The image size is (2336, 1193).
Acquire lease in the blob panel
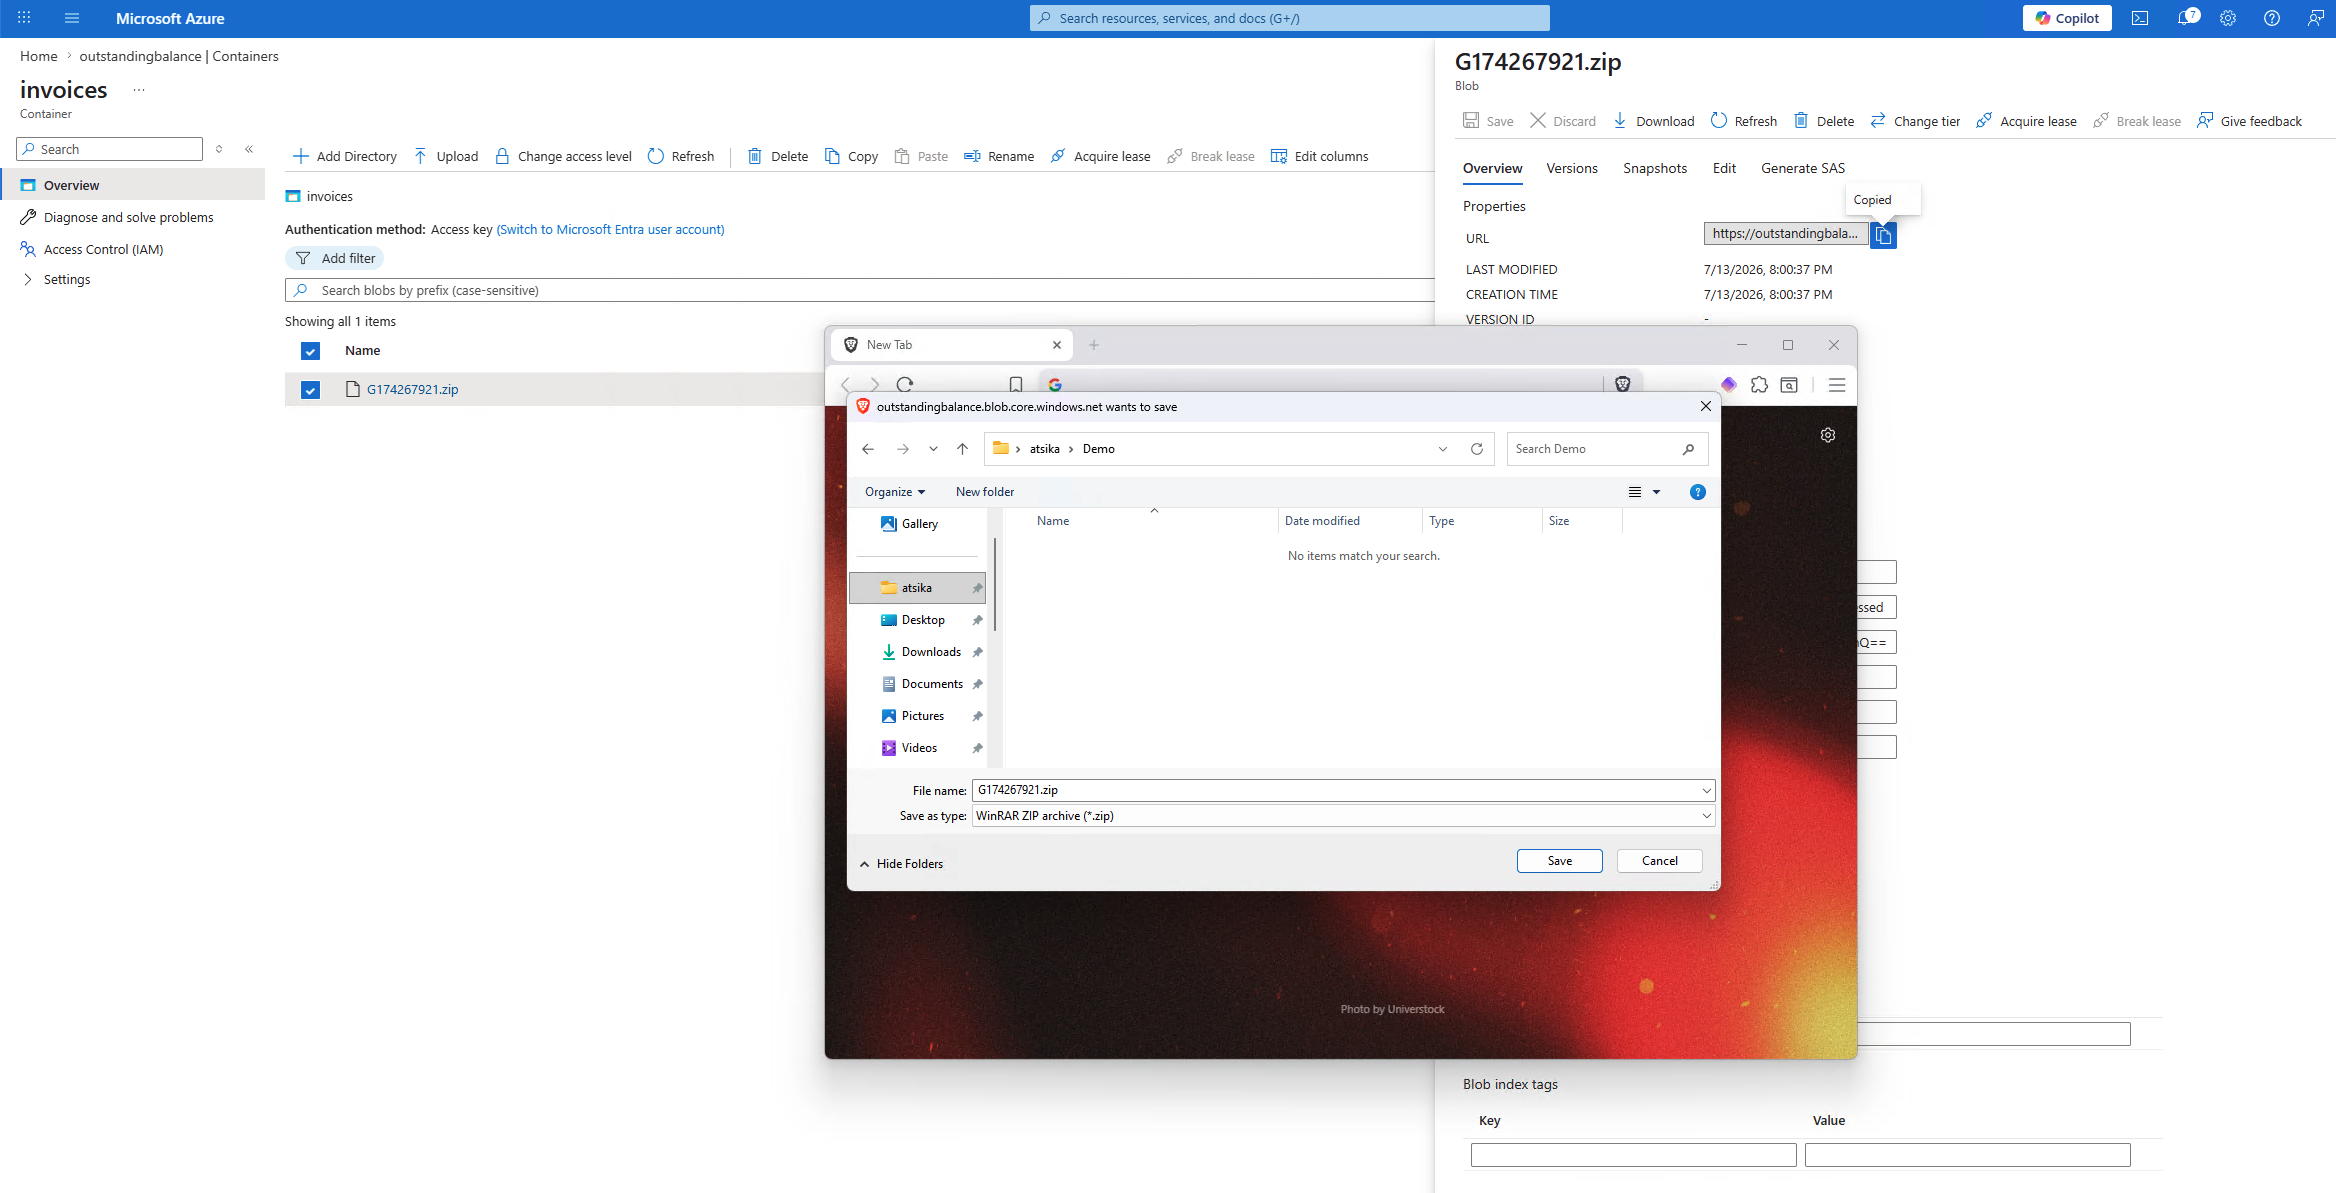pos(2026,121)
